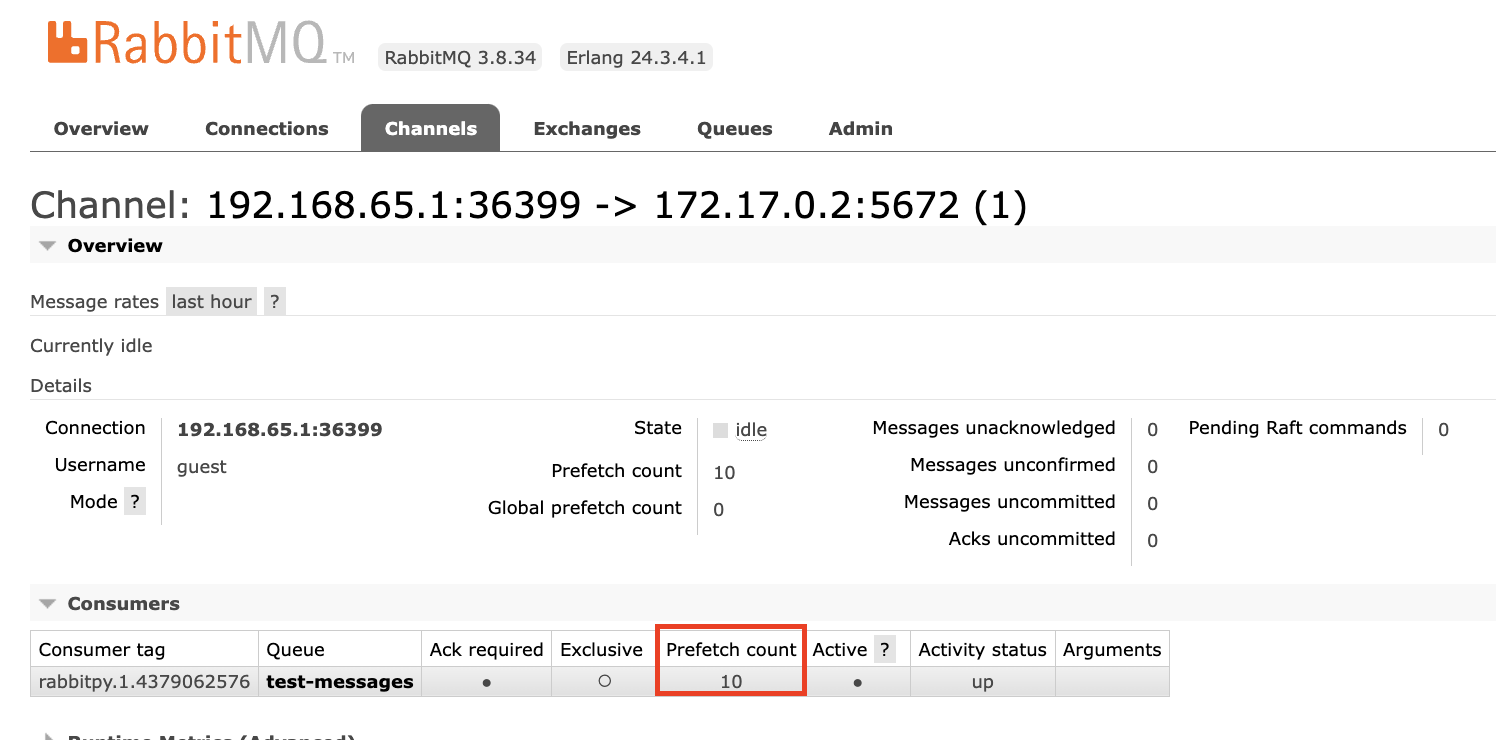Click the Exclusive column header

pyautogui.click(x=601, y=650)
